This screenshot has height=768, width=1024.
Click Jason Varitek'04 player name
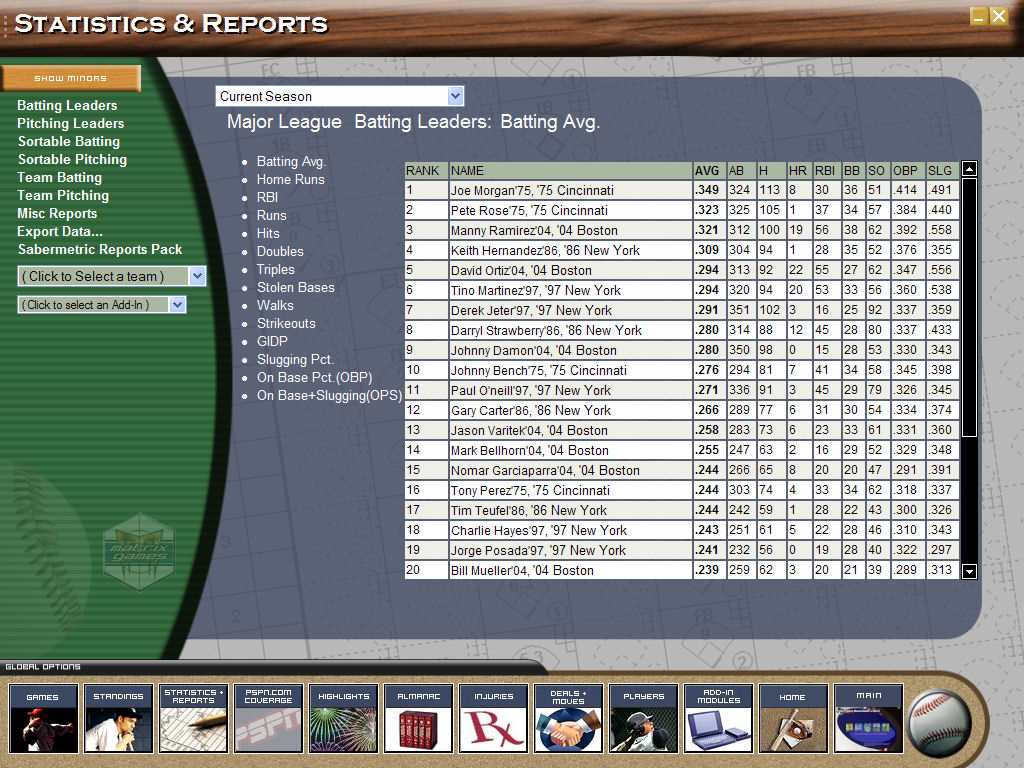coord(529,430)
